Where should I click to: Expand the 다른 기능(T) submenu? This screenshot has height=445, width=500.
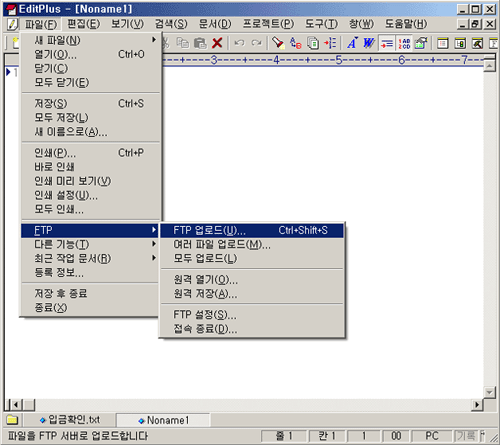[x=91, y=245]
